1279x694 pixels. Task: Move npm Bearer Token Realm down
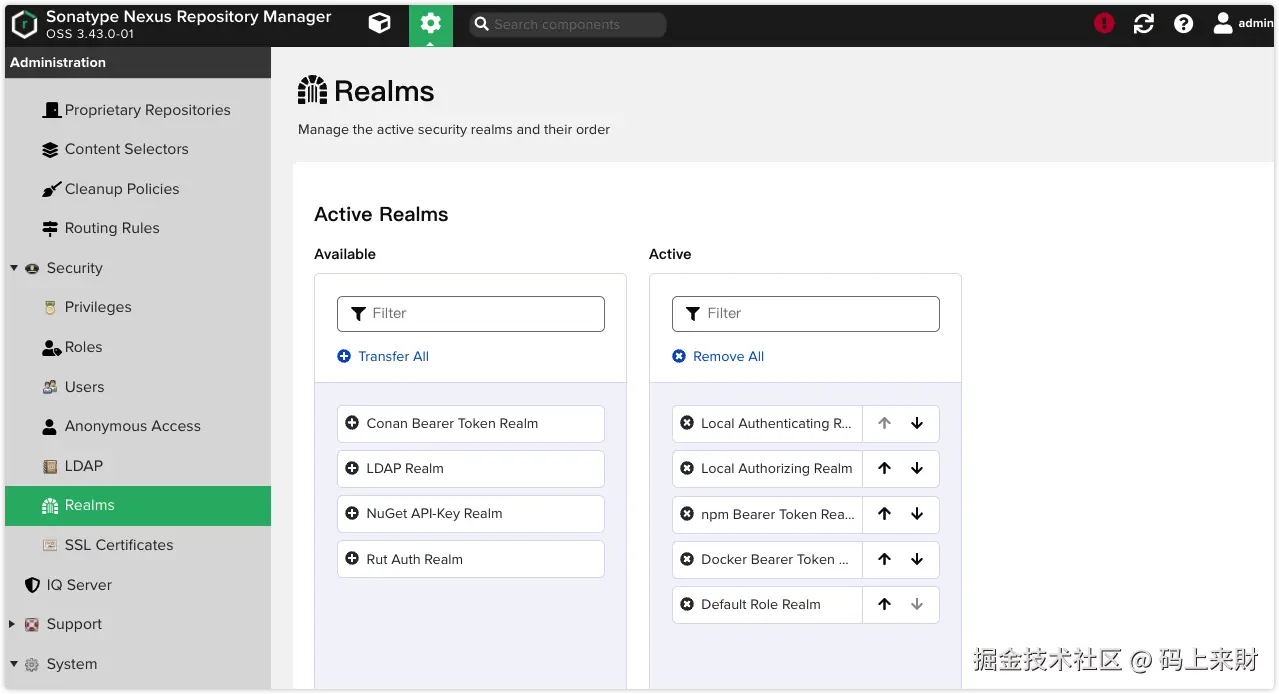(x=917, y=514)
